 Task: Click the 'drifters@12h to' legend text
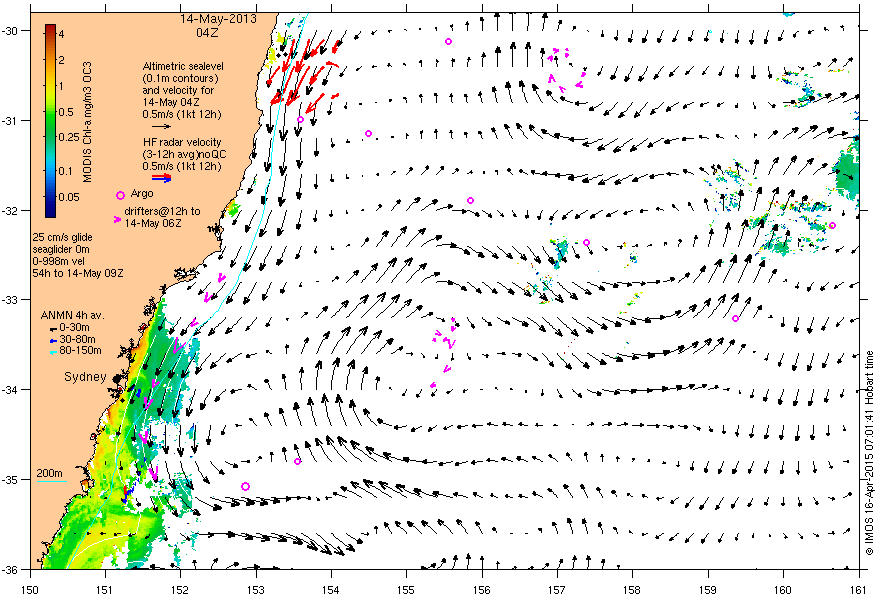point(162,212)
